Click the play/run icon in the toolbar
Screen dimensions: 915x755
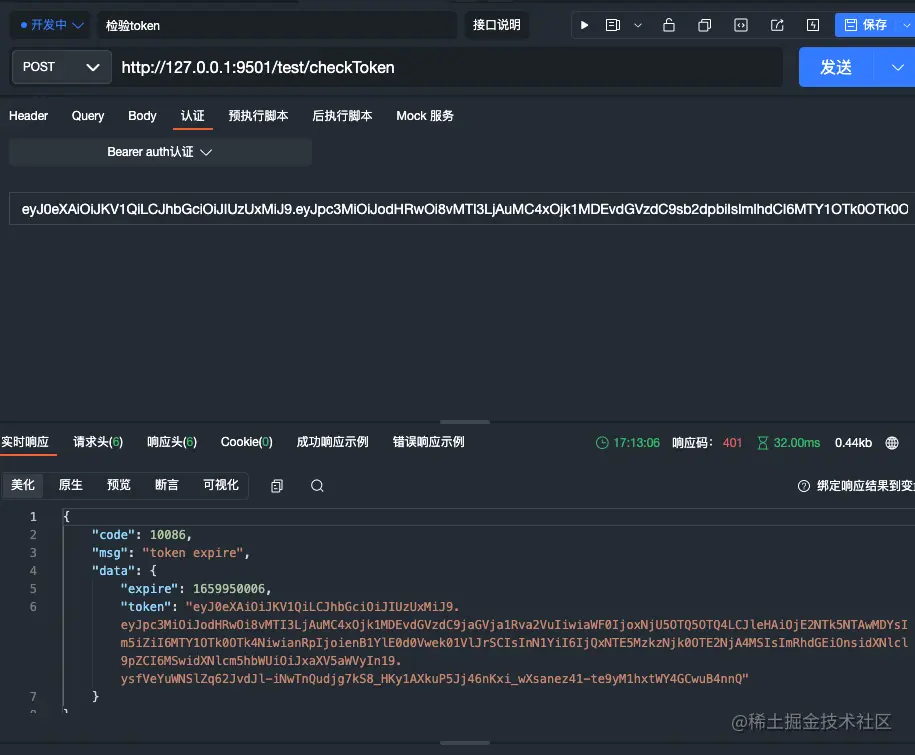584,25
